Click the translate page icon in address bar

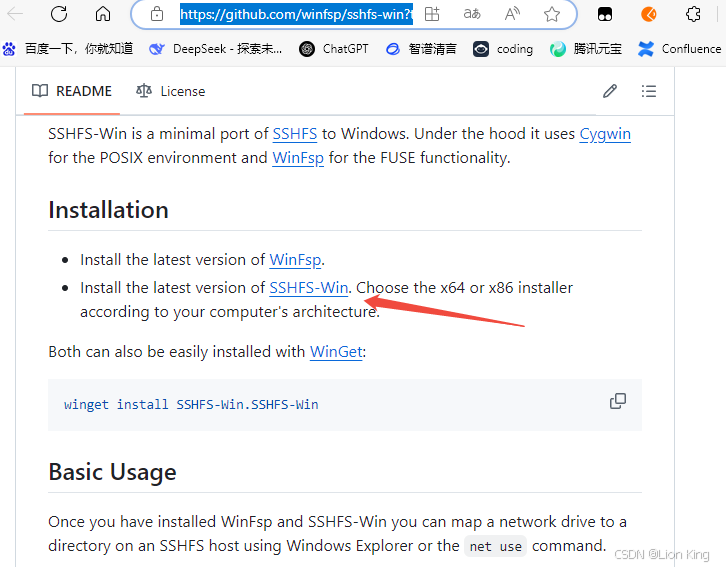pyautogui.click(x=472, y=14)
